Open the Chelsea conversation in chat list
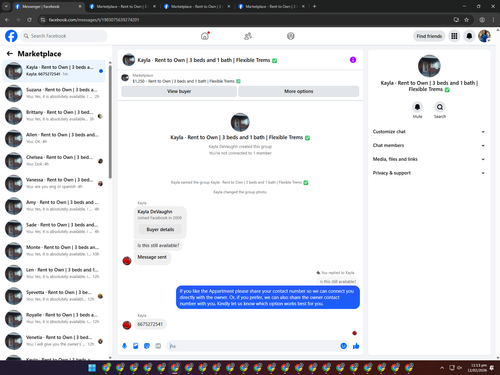The image size is (500, 375). point(54,161)
